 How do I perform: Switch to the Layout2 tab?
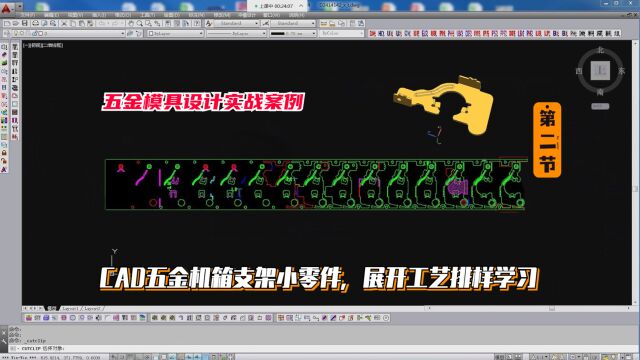pyautogui.click(x=93, y=309)
